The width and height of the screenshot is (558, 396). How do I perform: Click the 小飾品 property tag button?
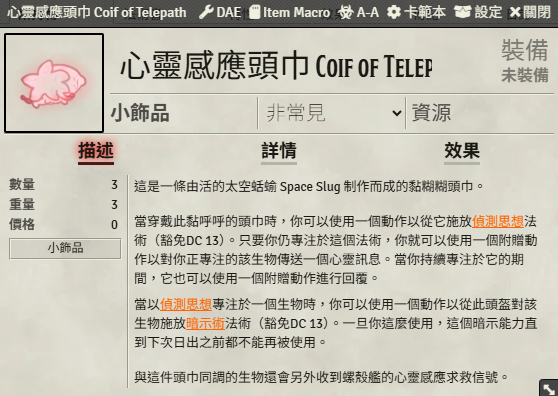pos(65,248)
